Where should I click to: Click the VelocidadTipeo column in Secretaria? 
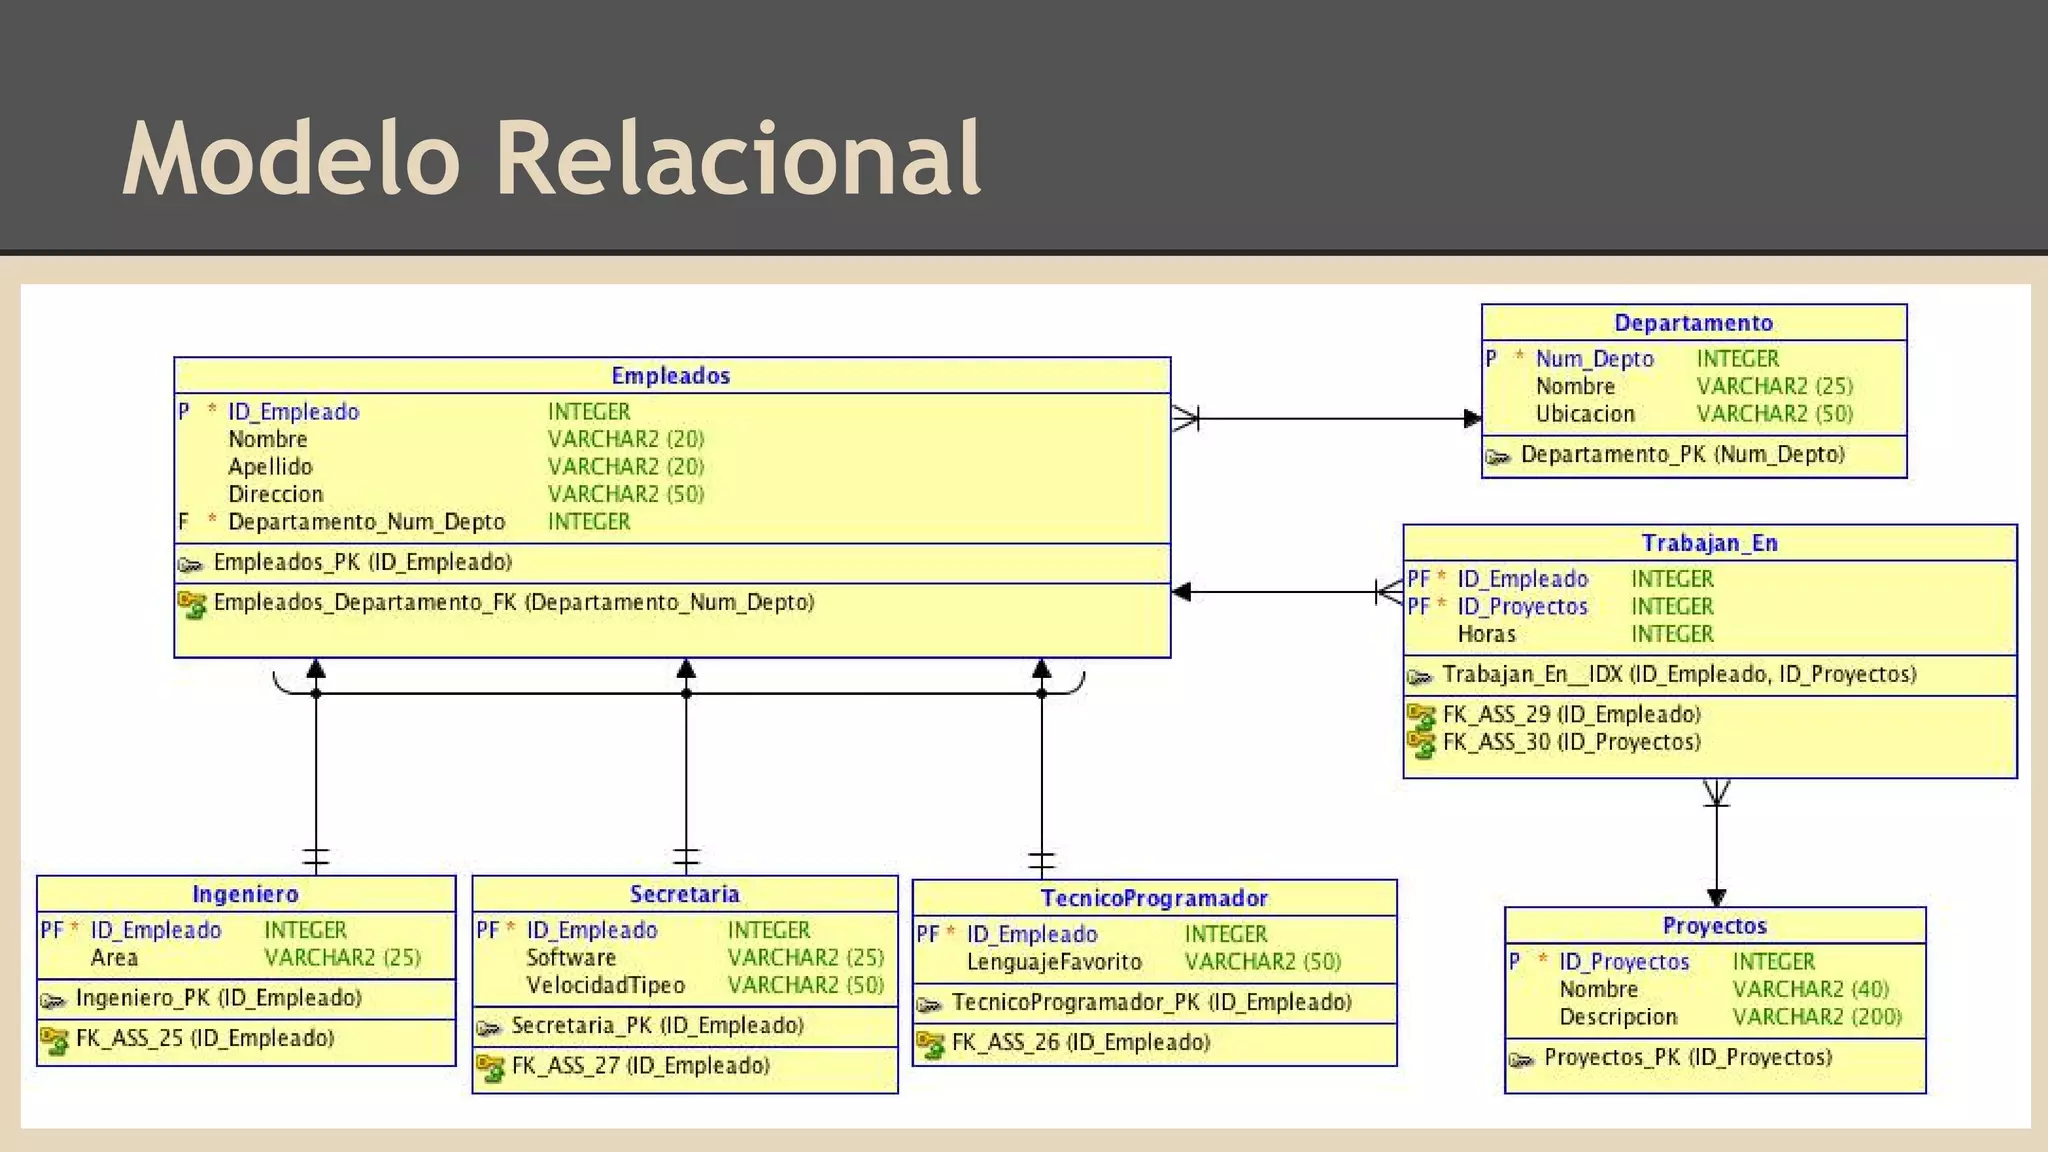pyautogui.click(x=605, y=985)
